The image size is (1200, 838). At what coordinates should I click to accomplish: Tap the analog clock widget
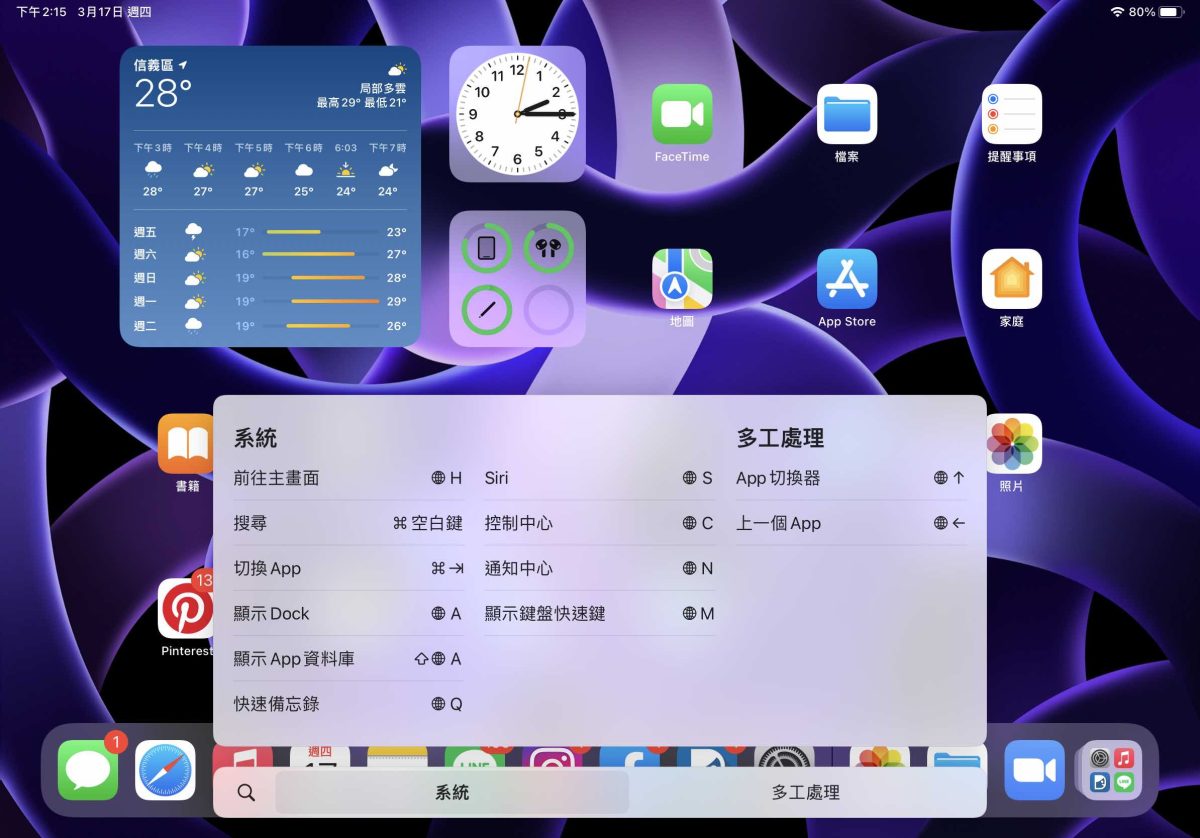click(517, 114)
